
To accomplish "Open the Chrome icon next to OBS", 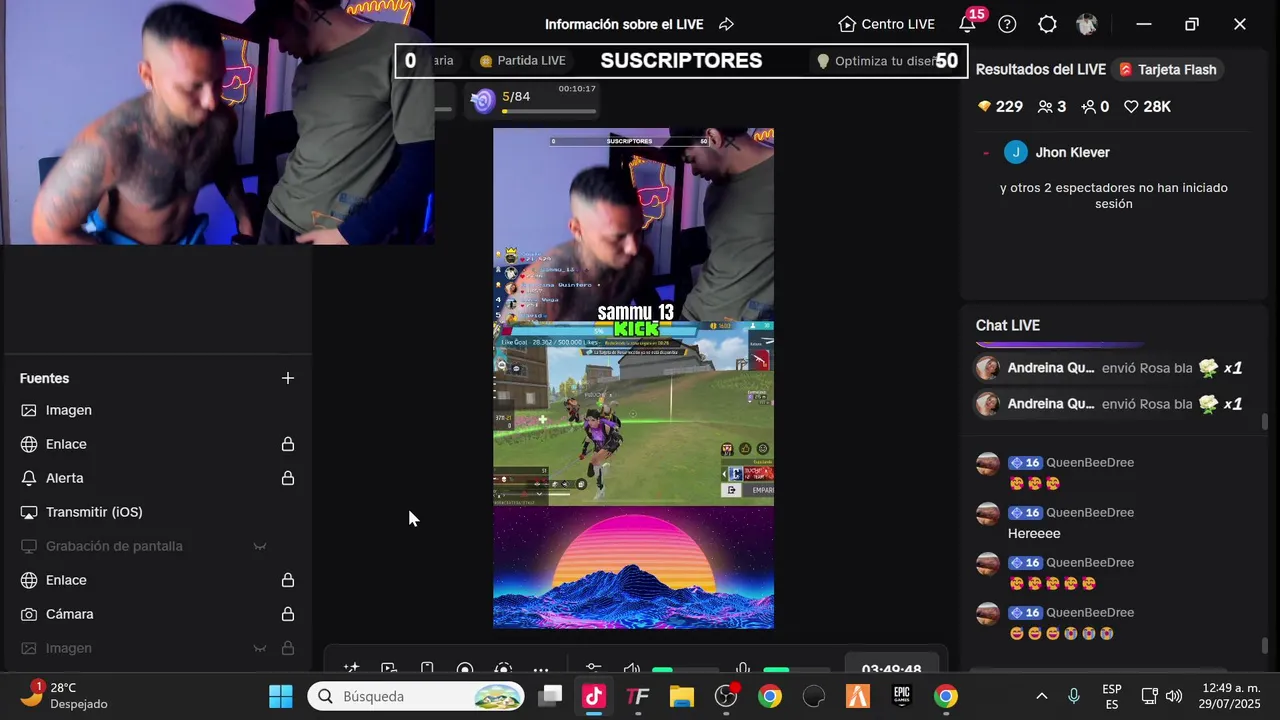I will tap(770, 697).
